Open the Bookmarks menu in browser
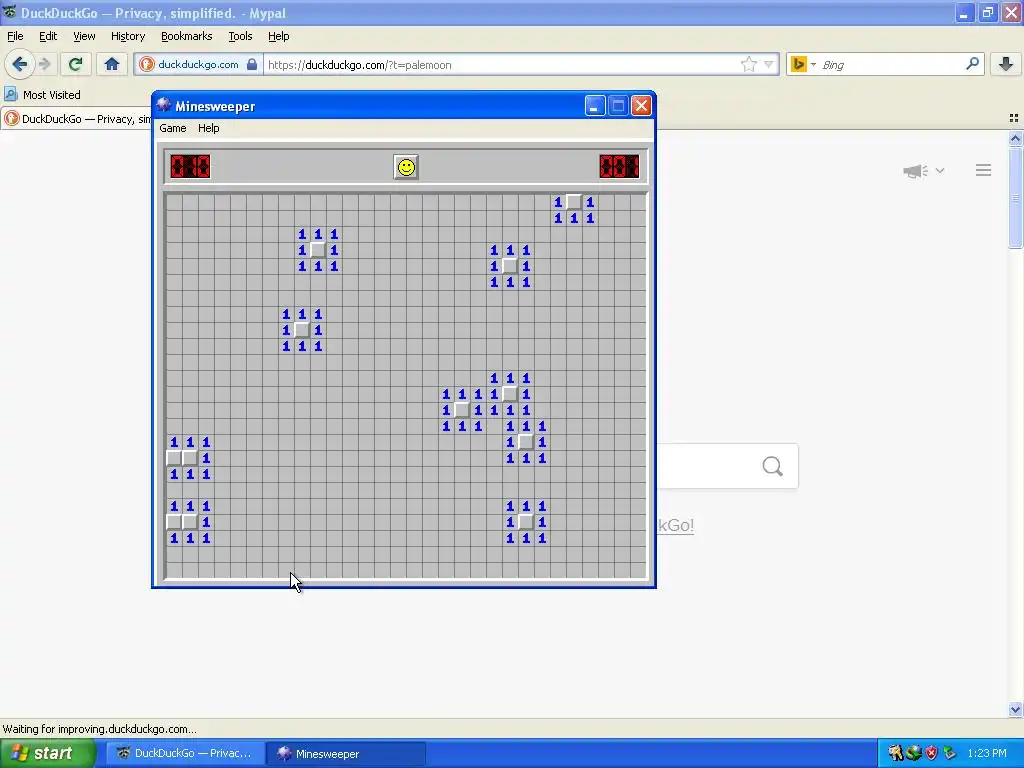 pyautogui.click(x=186, y=36)
